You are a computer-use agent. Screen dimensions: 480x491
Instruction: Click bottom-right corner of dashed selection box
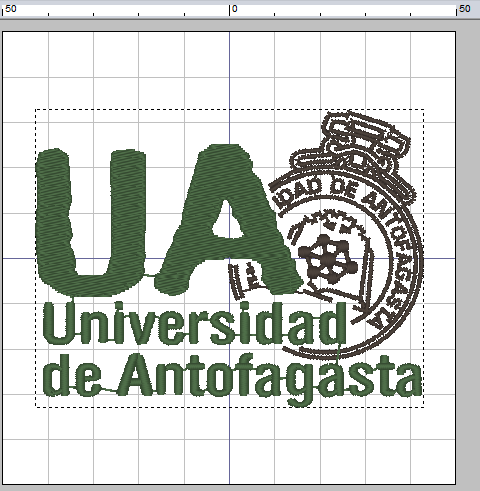424,407
